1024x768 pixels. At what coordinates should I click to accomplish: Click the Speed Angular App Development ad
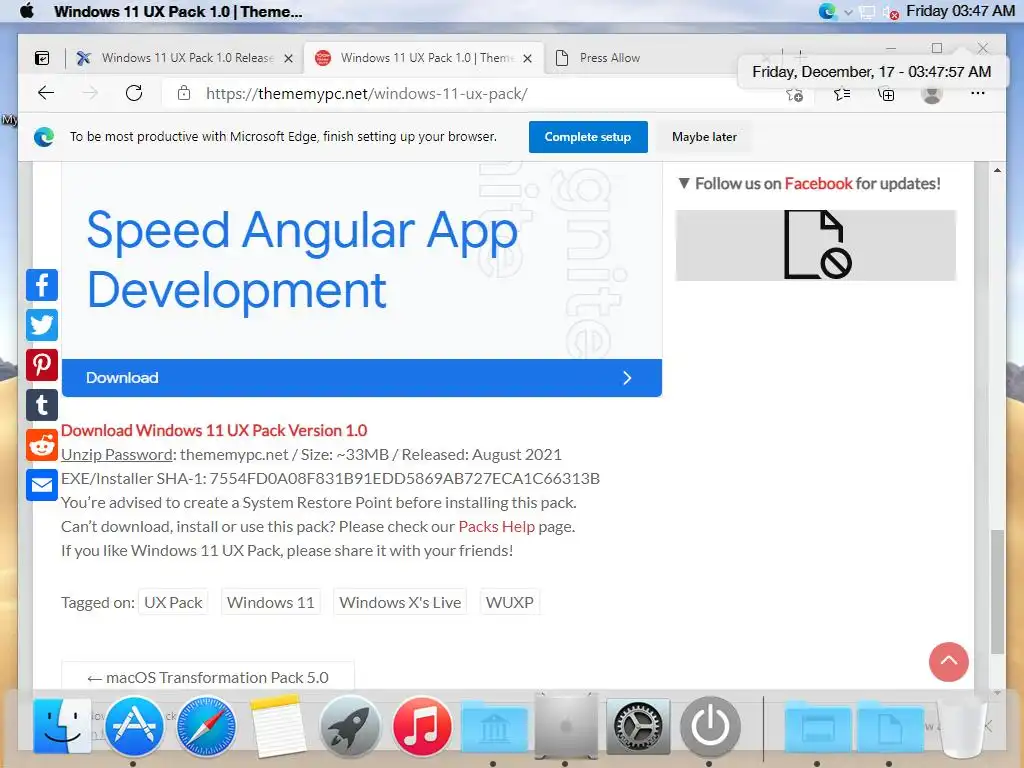tap(302, 260)
